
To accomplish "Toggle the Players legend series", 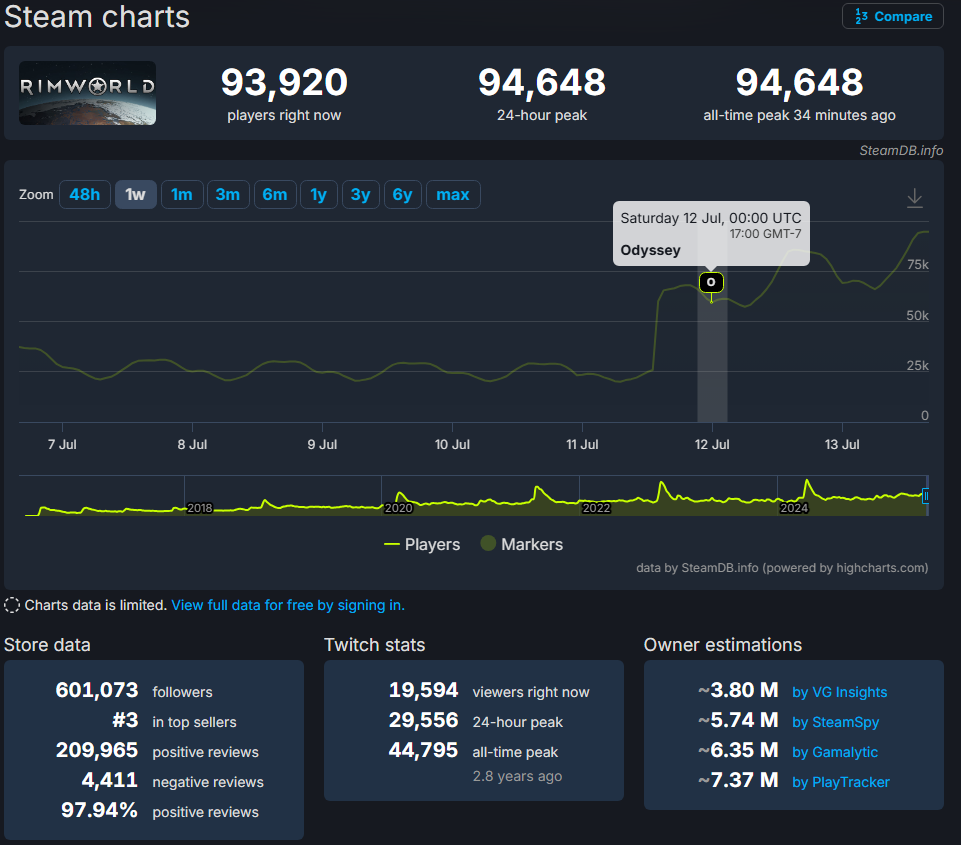I will (422, 544).
